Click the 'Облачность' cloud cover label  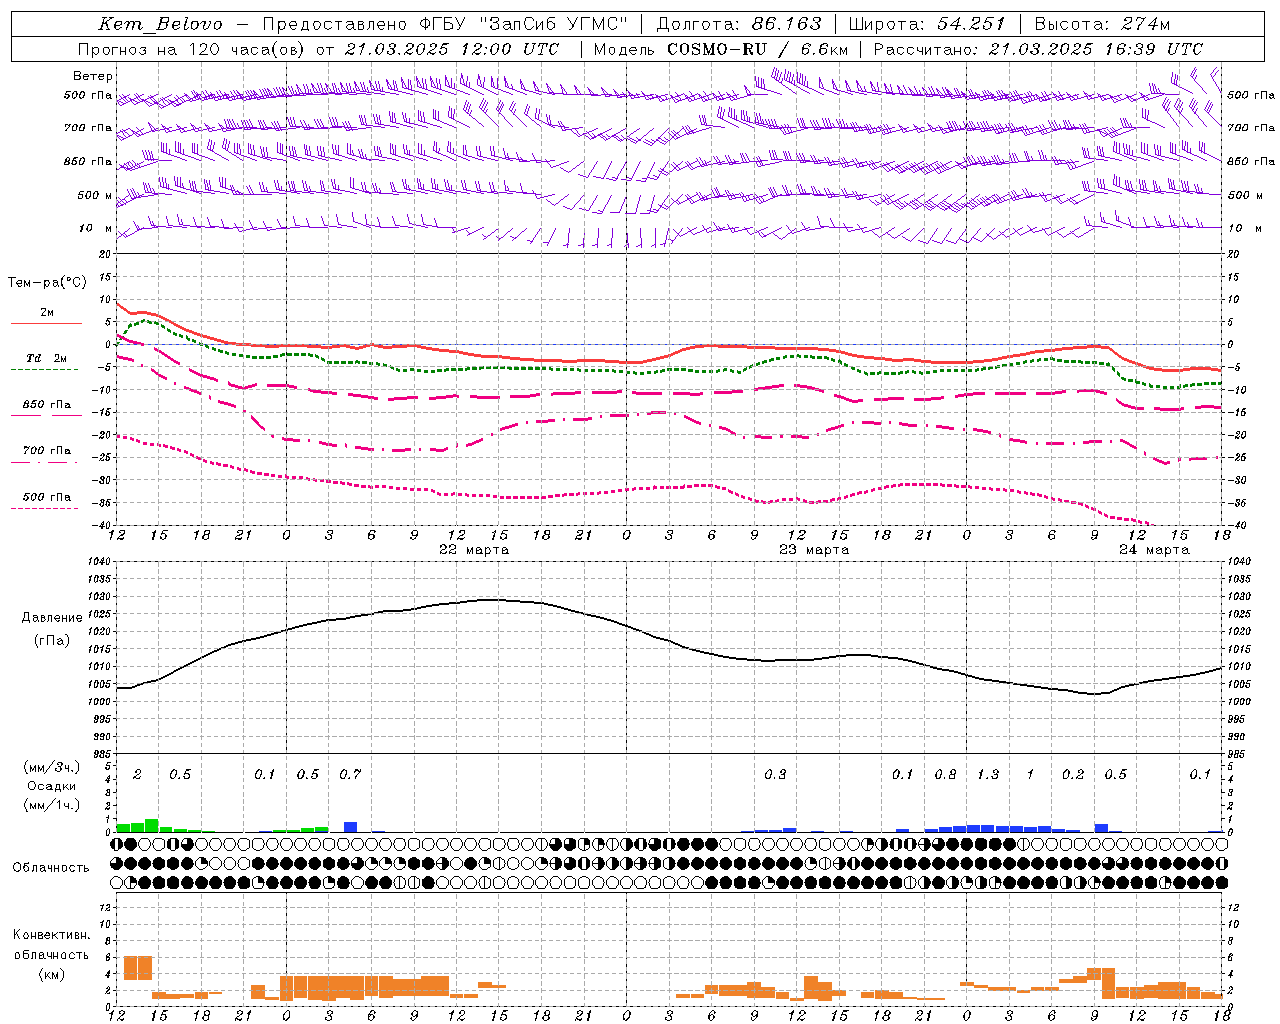(x=51, y=867)
